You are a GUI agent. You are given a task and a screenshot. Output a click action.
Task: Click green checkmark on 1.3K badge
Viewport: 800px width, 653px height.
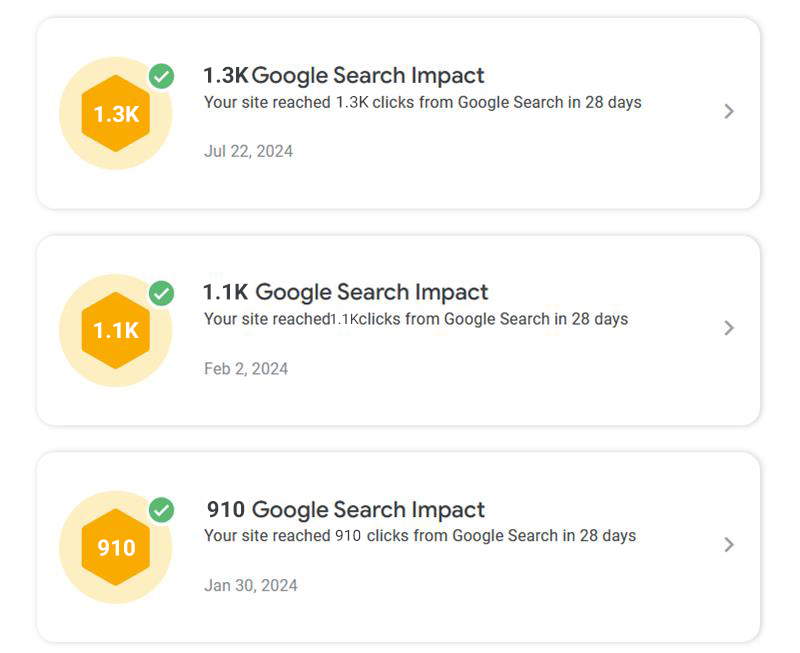click(161, 76)
